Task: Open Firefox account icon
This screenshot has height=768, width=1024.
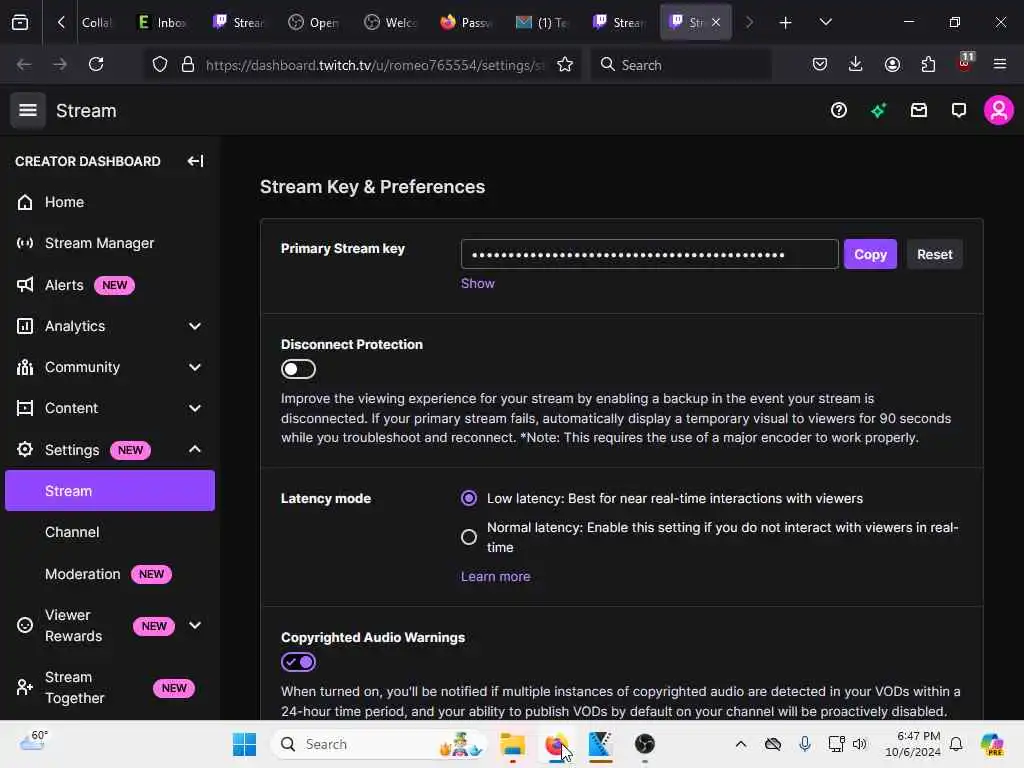Action: (892, 64)
